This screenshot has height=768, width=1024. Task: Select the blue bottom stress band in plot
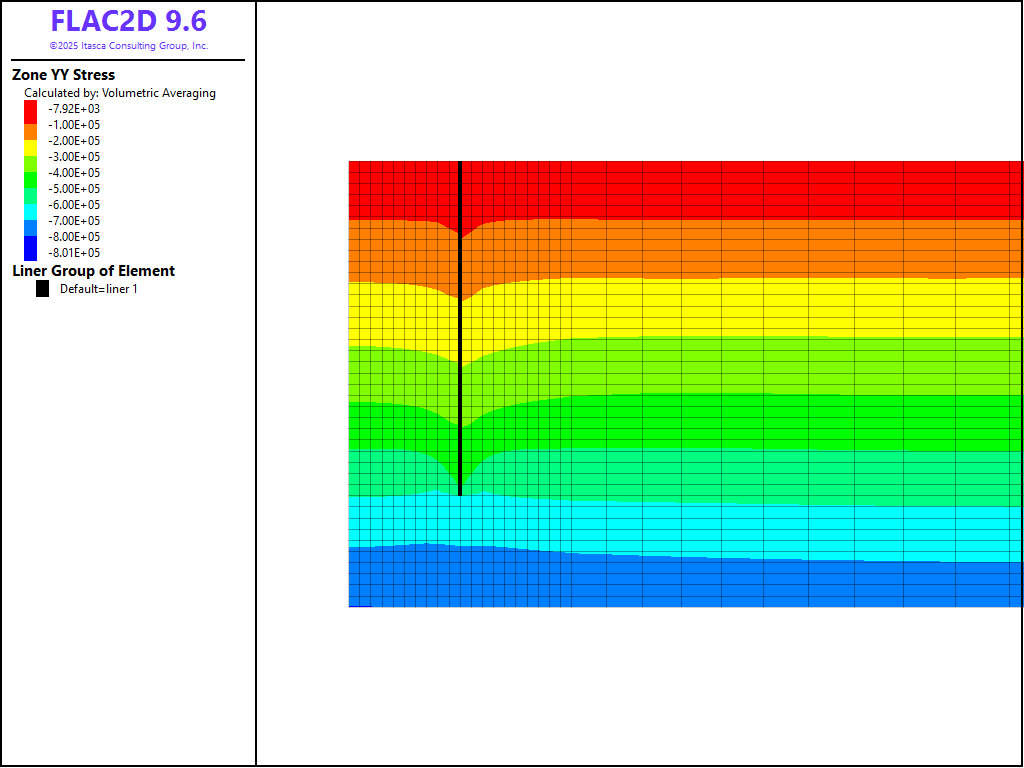[700, 585]
